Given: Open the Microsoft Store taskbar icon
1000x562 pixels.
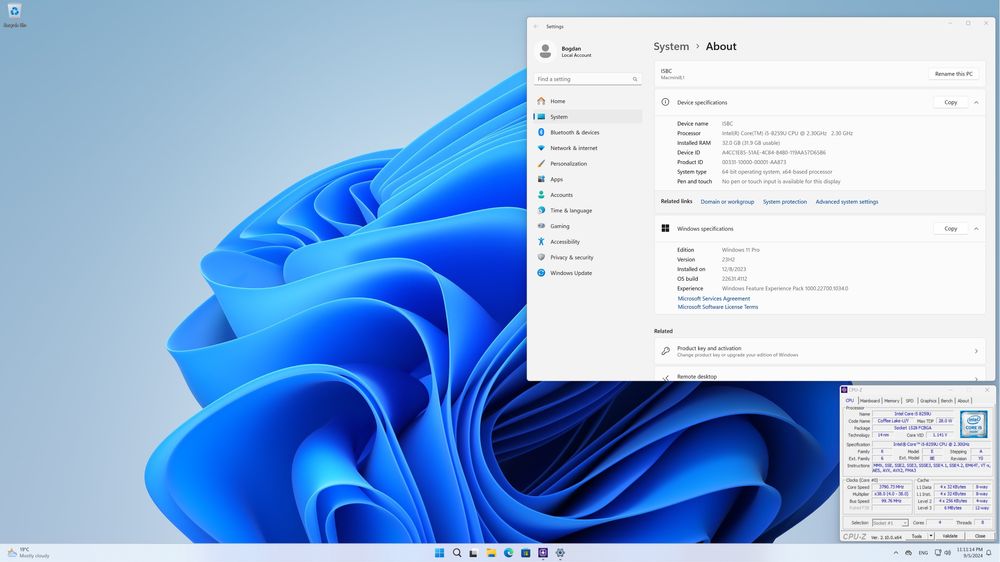Looking at the screenshot, I should (x=526, y=553).
